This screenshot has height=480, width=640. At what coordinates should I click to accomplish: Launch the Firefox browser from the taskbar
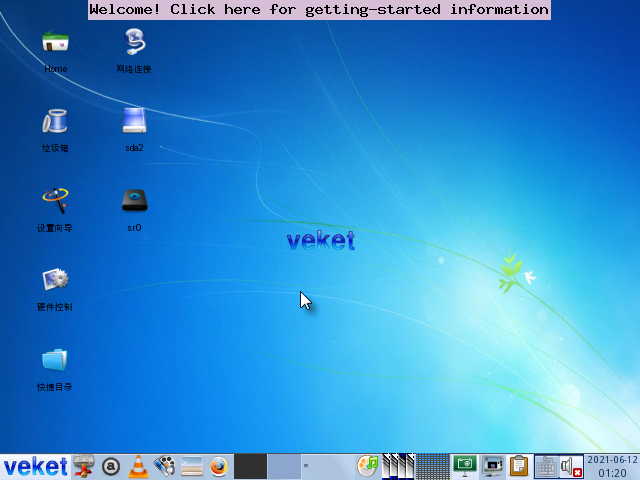click(219, 467)
